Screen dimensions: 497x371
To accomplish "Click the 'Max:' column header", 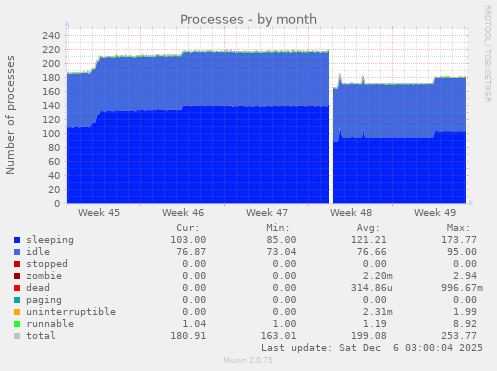I will click(458, 228).
